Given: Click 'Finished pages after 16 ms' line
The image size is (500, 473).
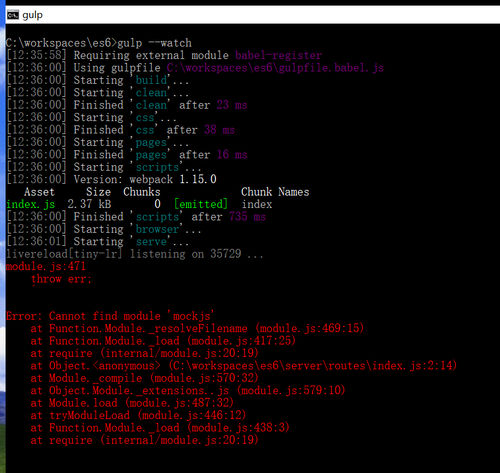Looking at the screenshot, I should (x=127, y=155).
